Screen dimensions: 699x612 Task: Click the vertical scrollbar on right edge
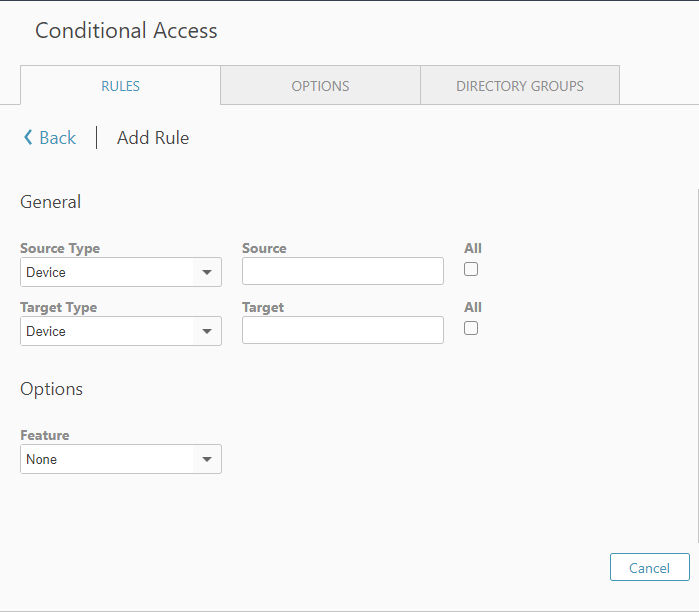697,366
